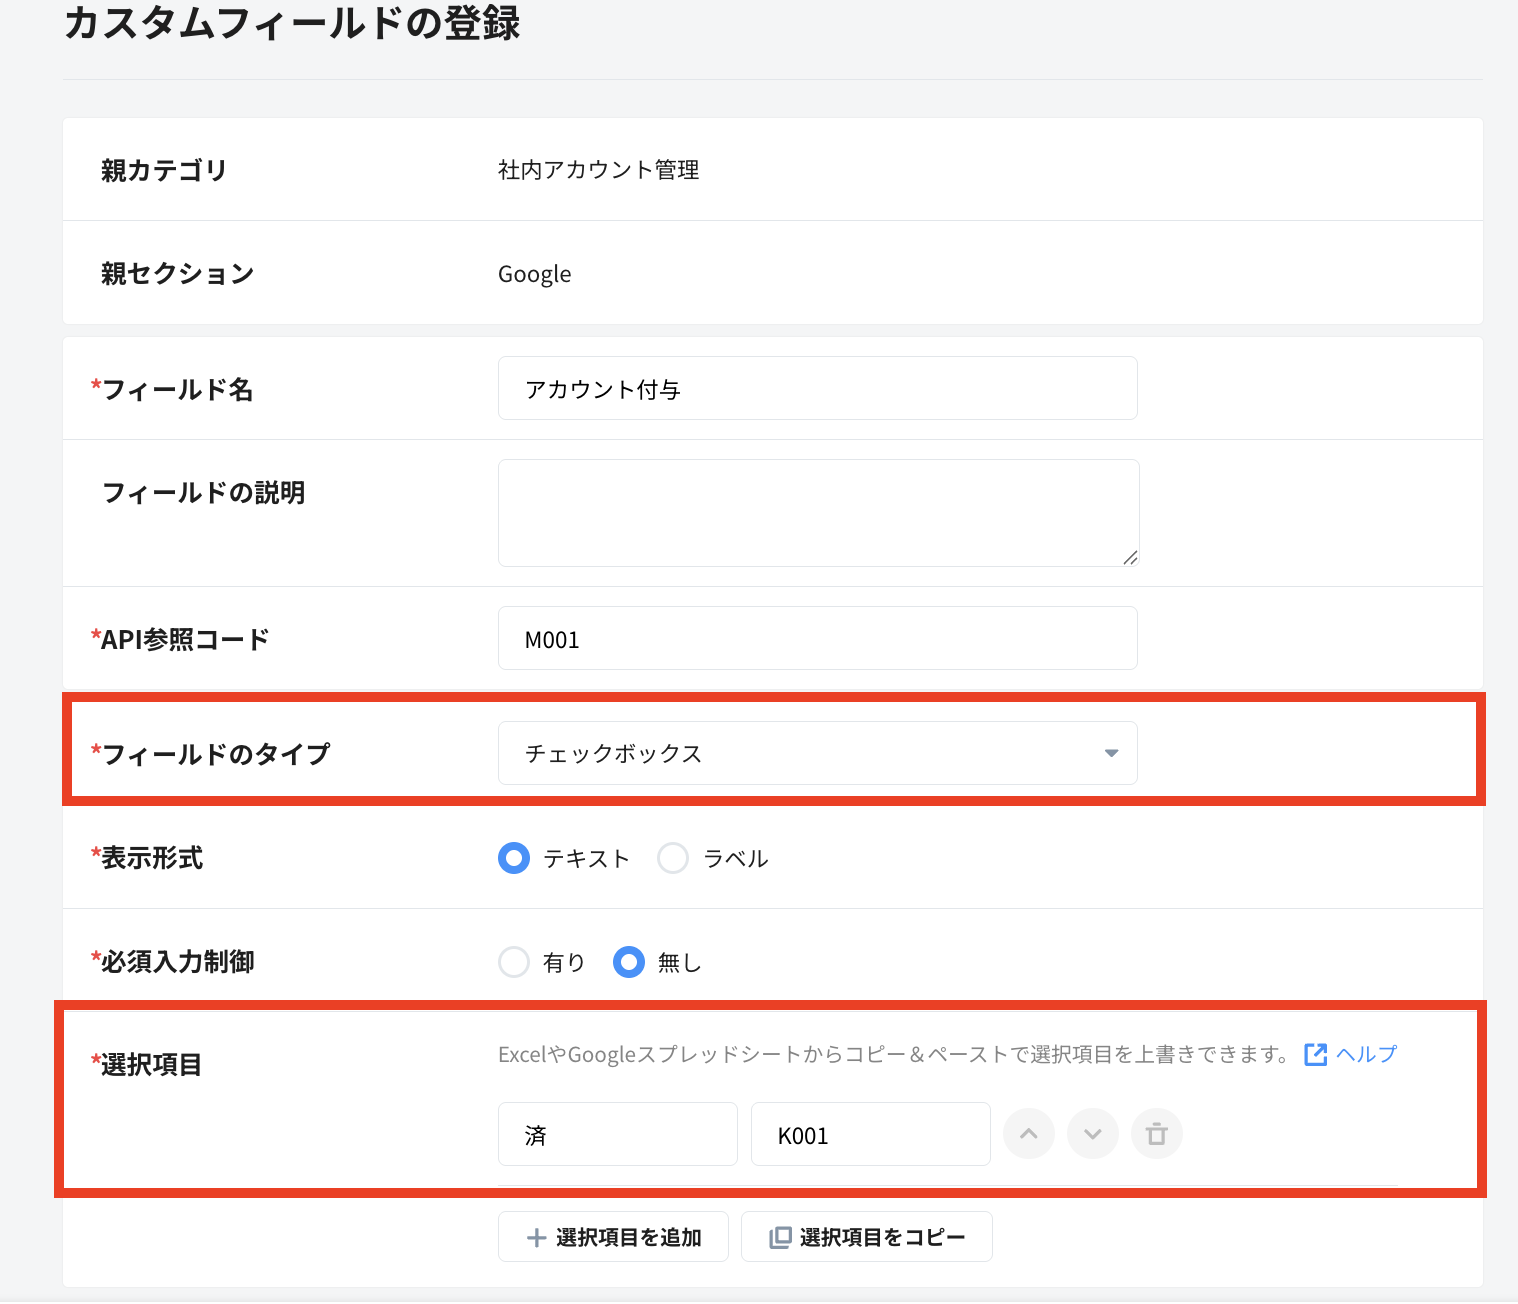The image size is (1518, 1304).
Task: Click the move-up arrow icon for 済 option
Action: [1029, 1134]
